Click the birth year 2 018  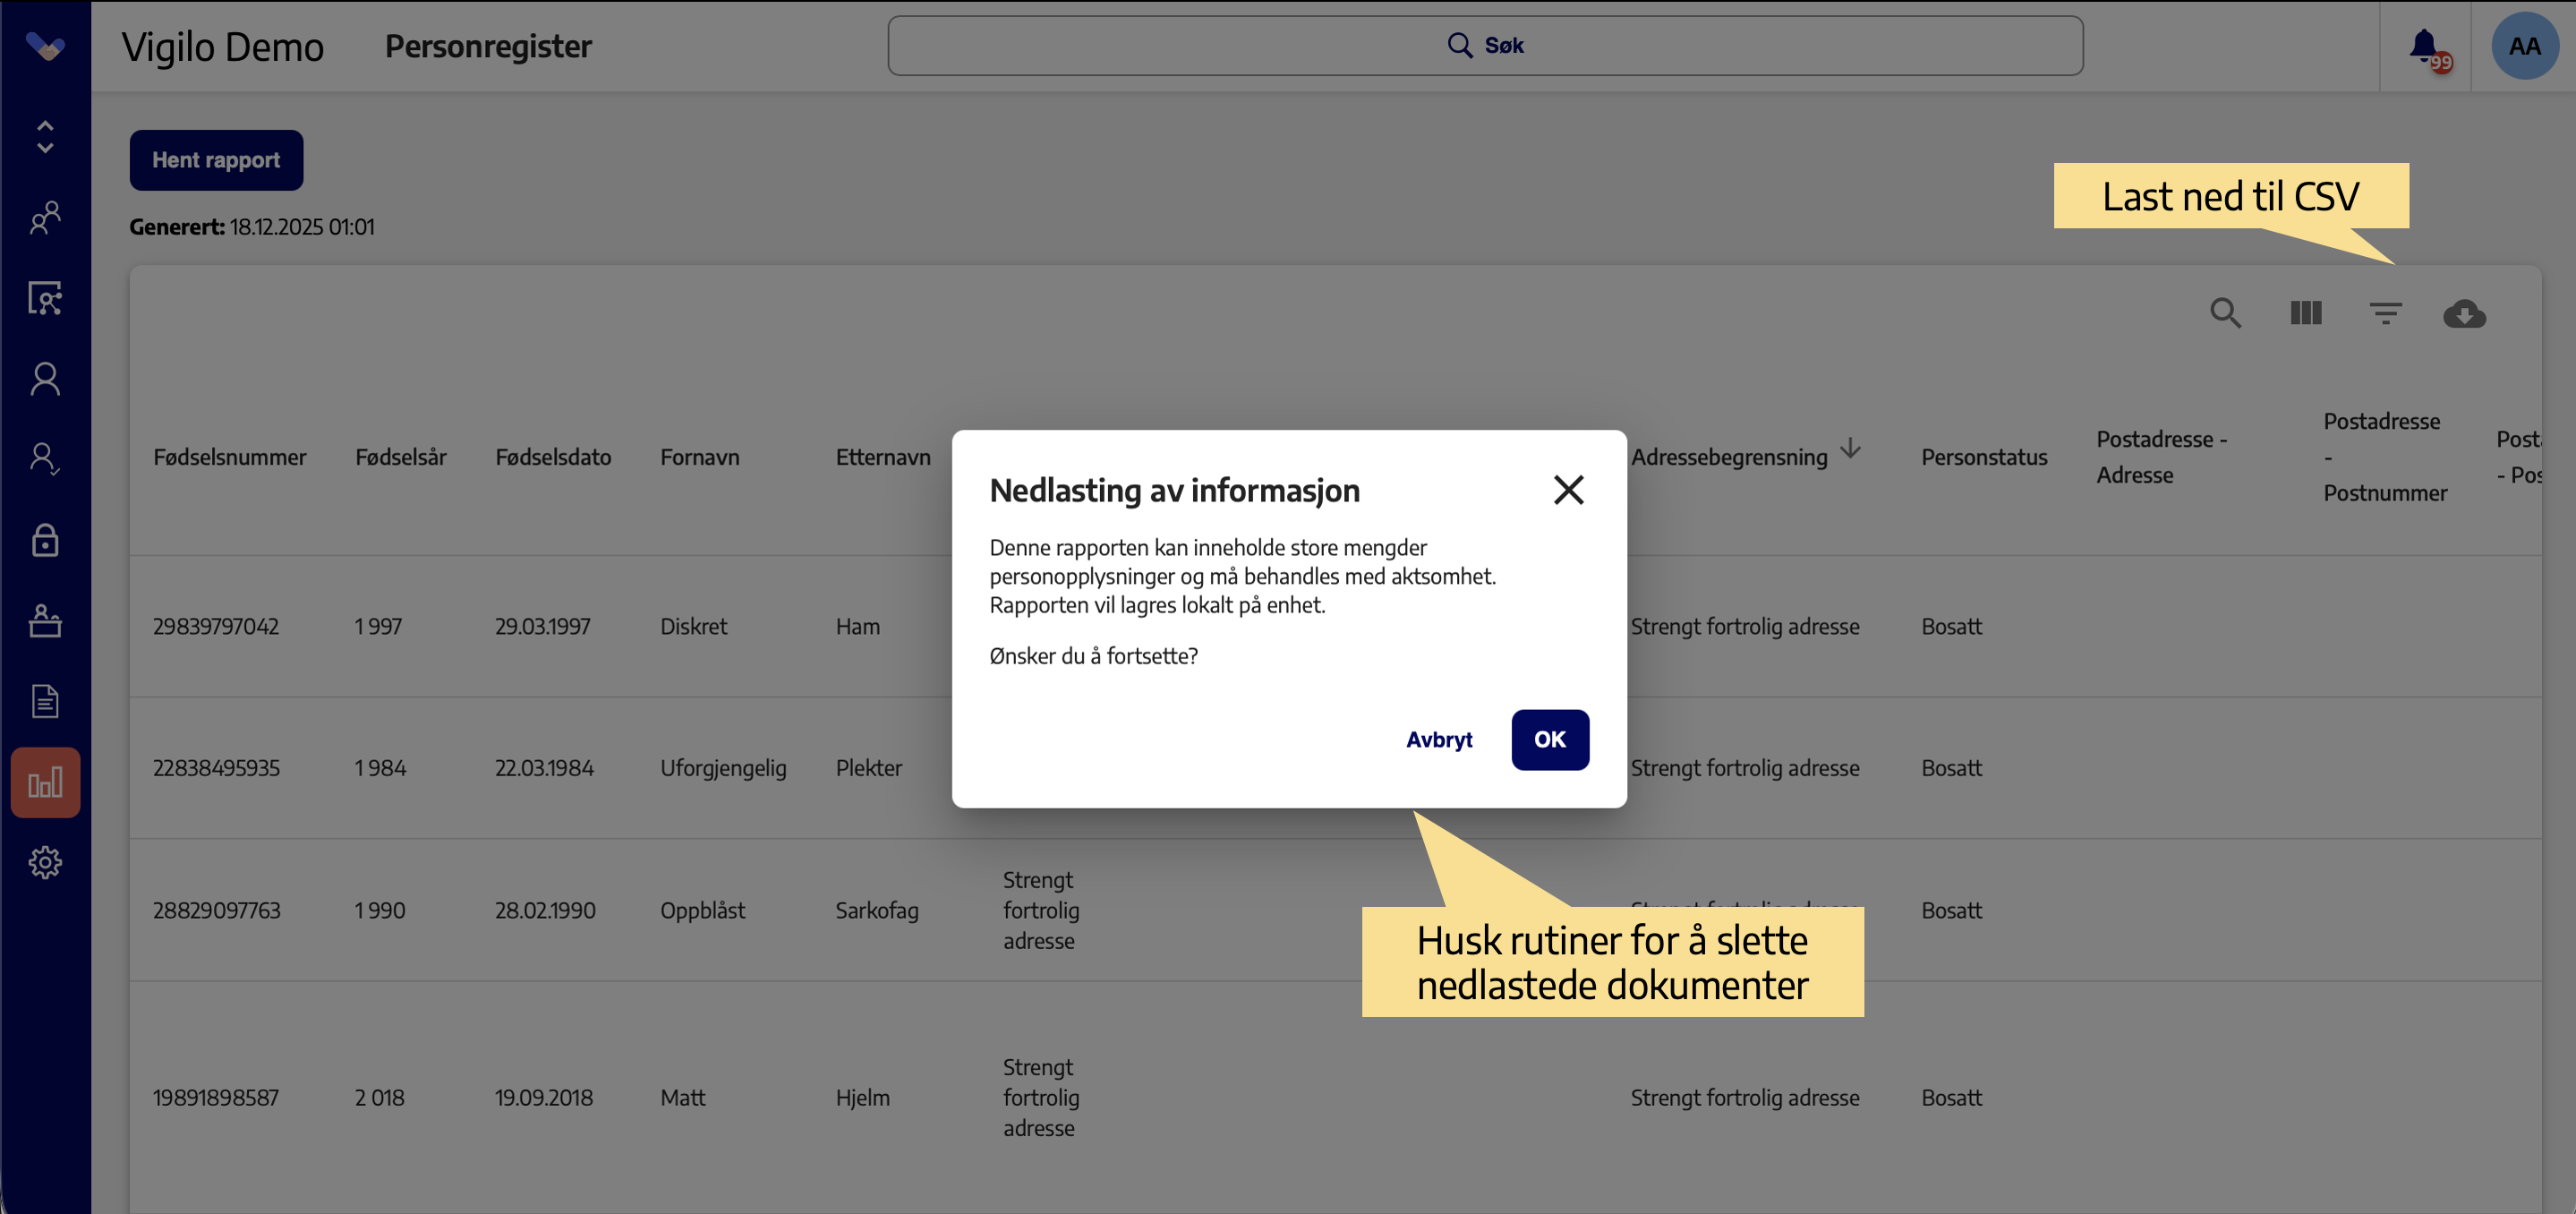click(379, 1098)
